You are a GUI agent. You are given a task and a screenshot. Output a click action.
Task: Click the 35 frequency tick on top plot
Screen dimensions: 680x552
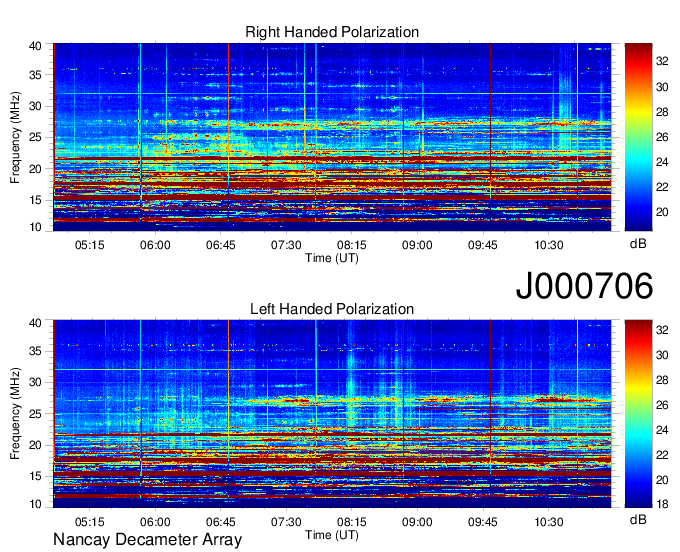point(35,75)
